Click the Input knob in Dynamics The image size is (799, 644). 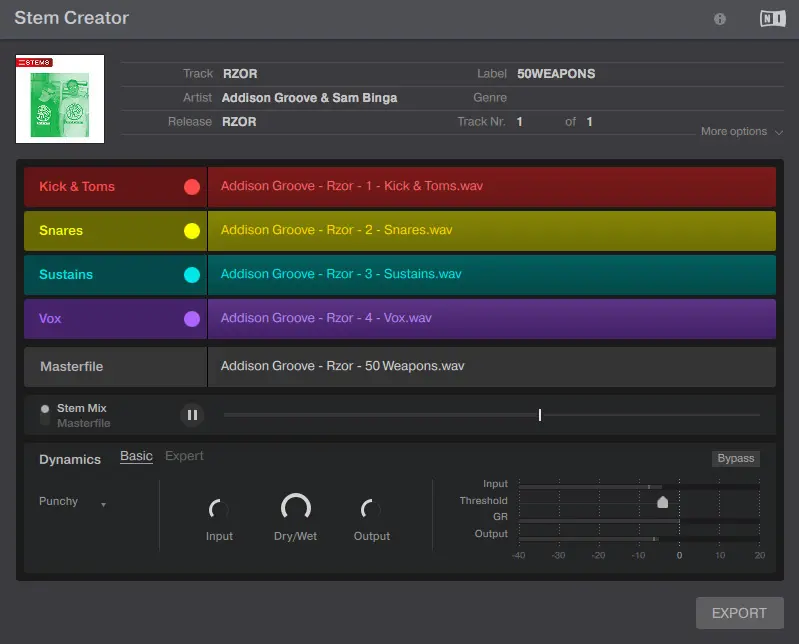[x=219, y=510]
